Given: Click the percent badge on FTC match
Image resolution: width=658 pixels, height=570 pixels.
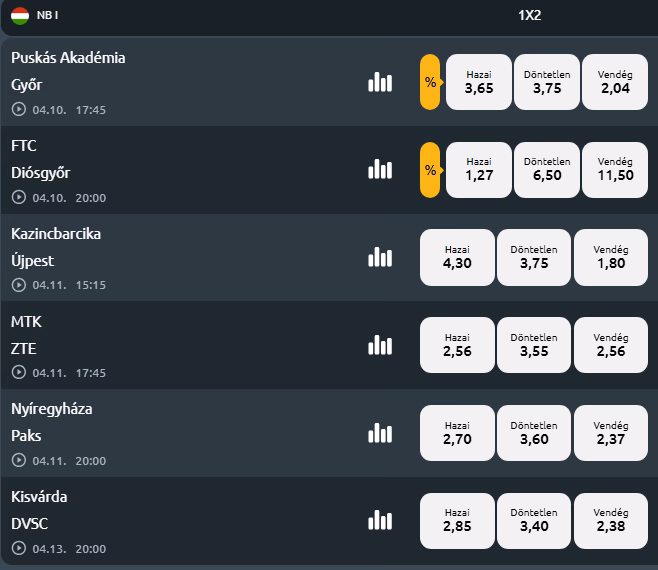Looking at the screenshot, I should 430,170.
